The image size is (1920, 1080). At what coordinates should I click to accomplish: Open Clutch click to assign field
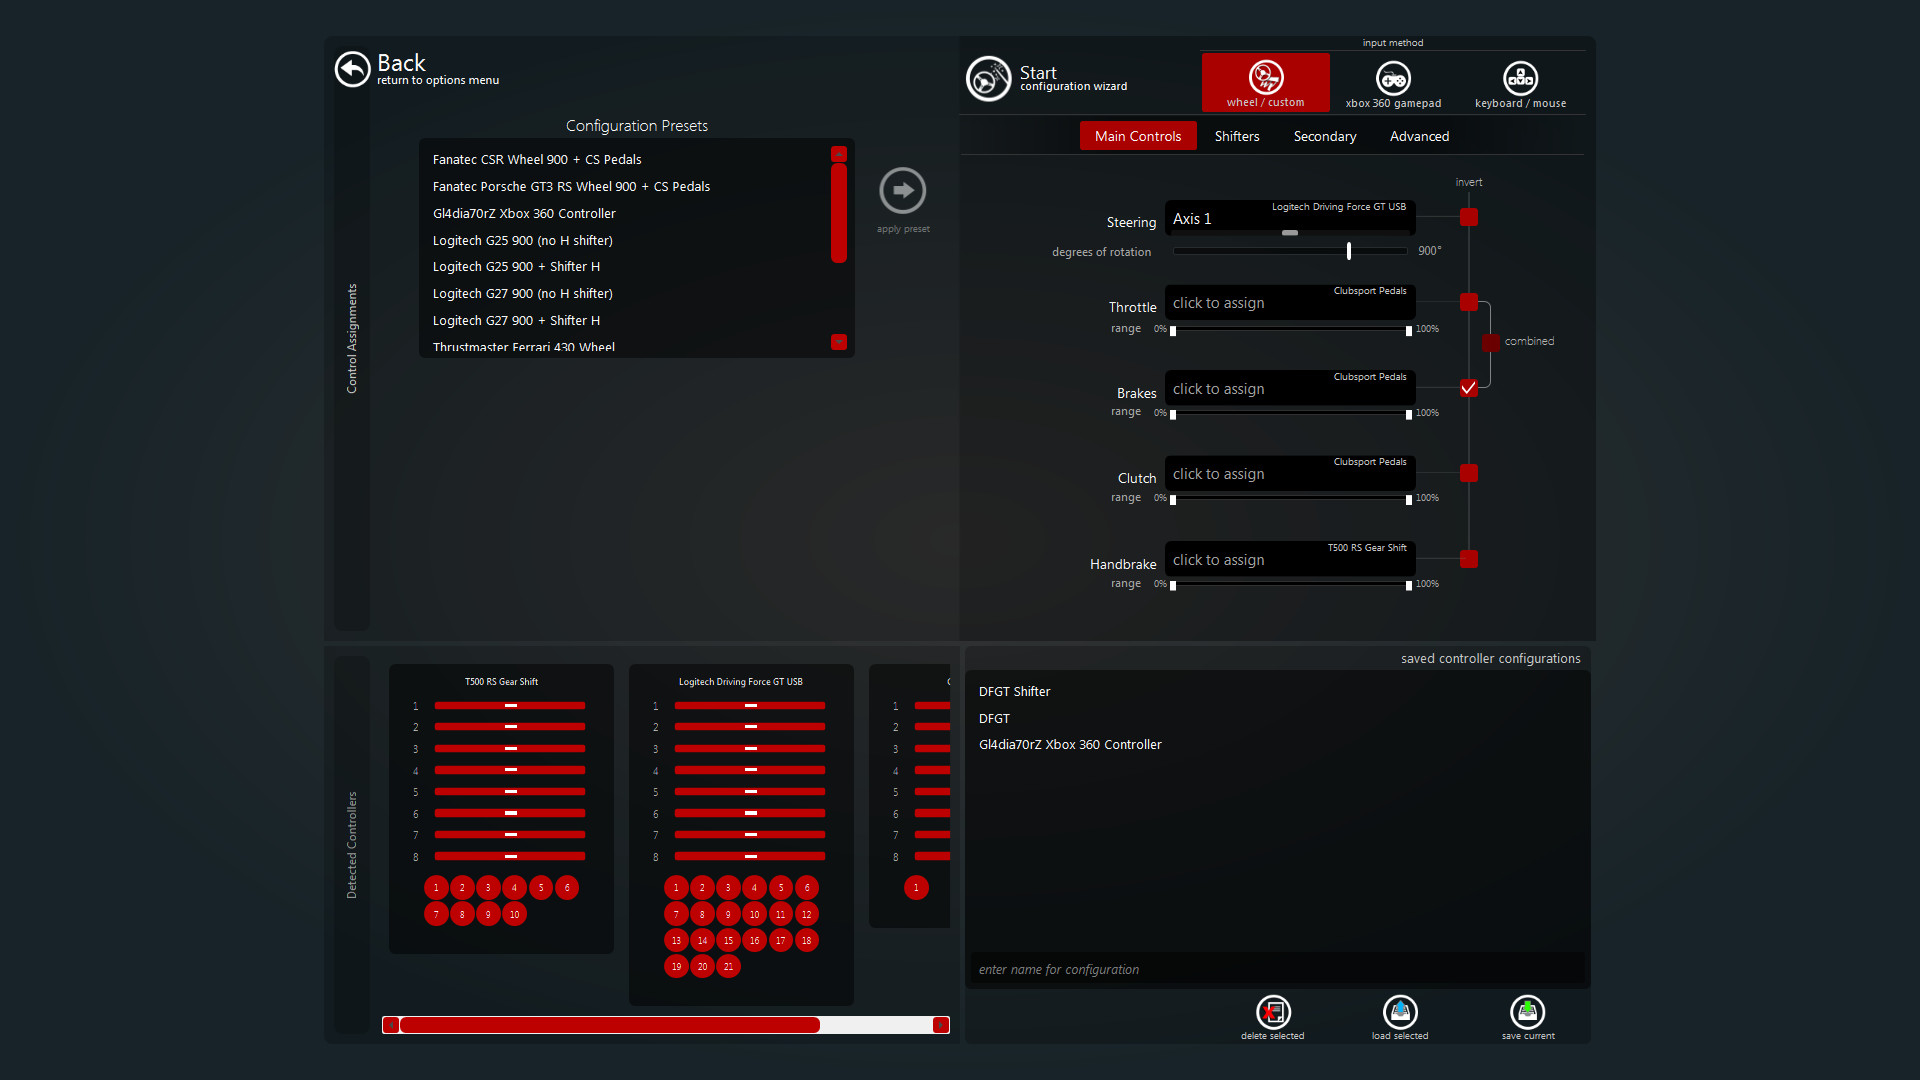pyautogui.click(x=1288, y=475)
